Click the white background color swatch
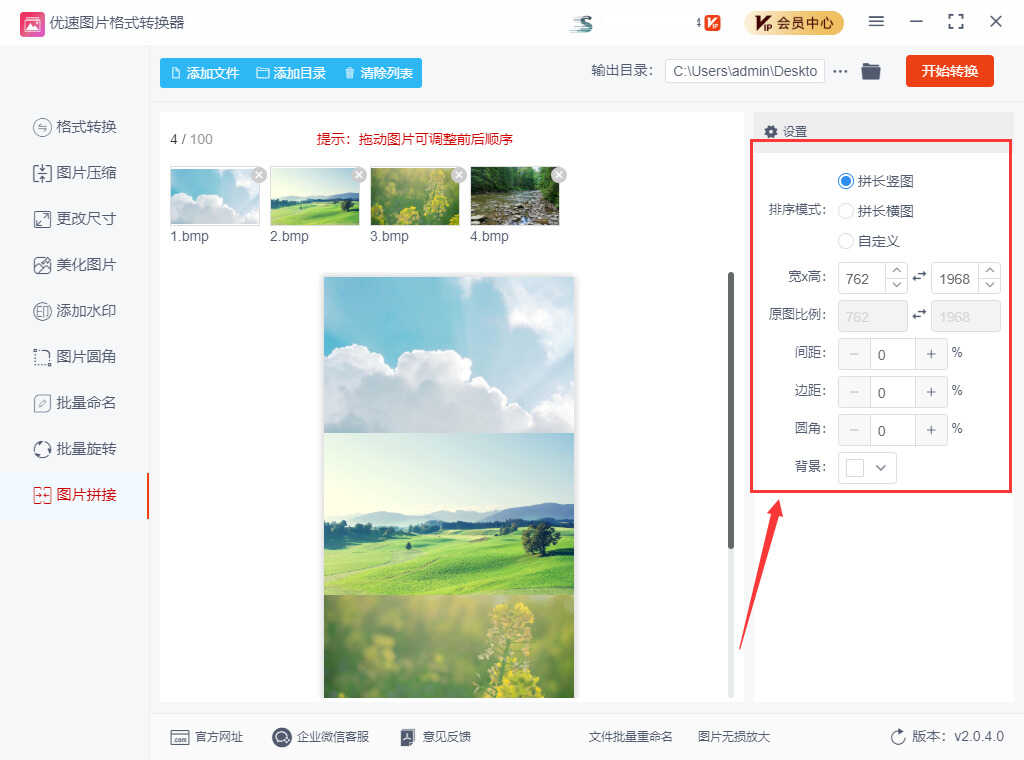Viewport: 1024px width, 760px height. click(x=855, y=468)
